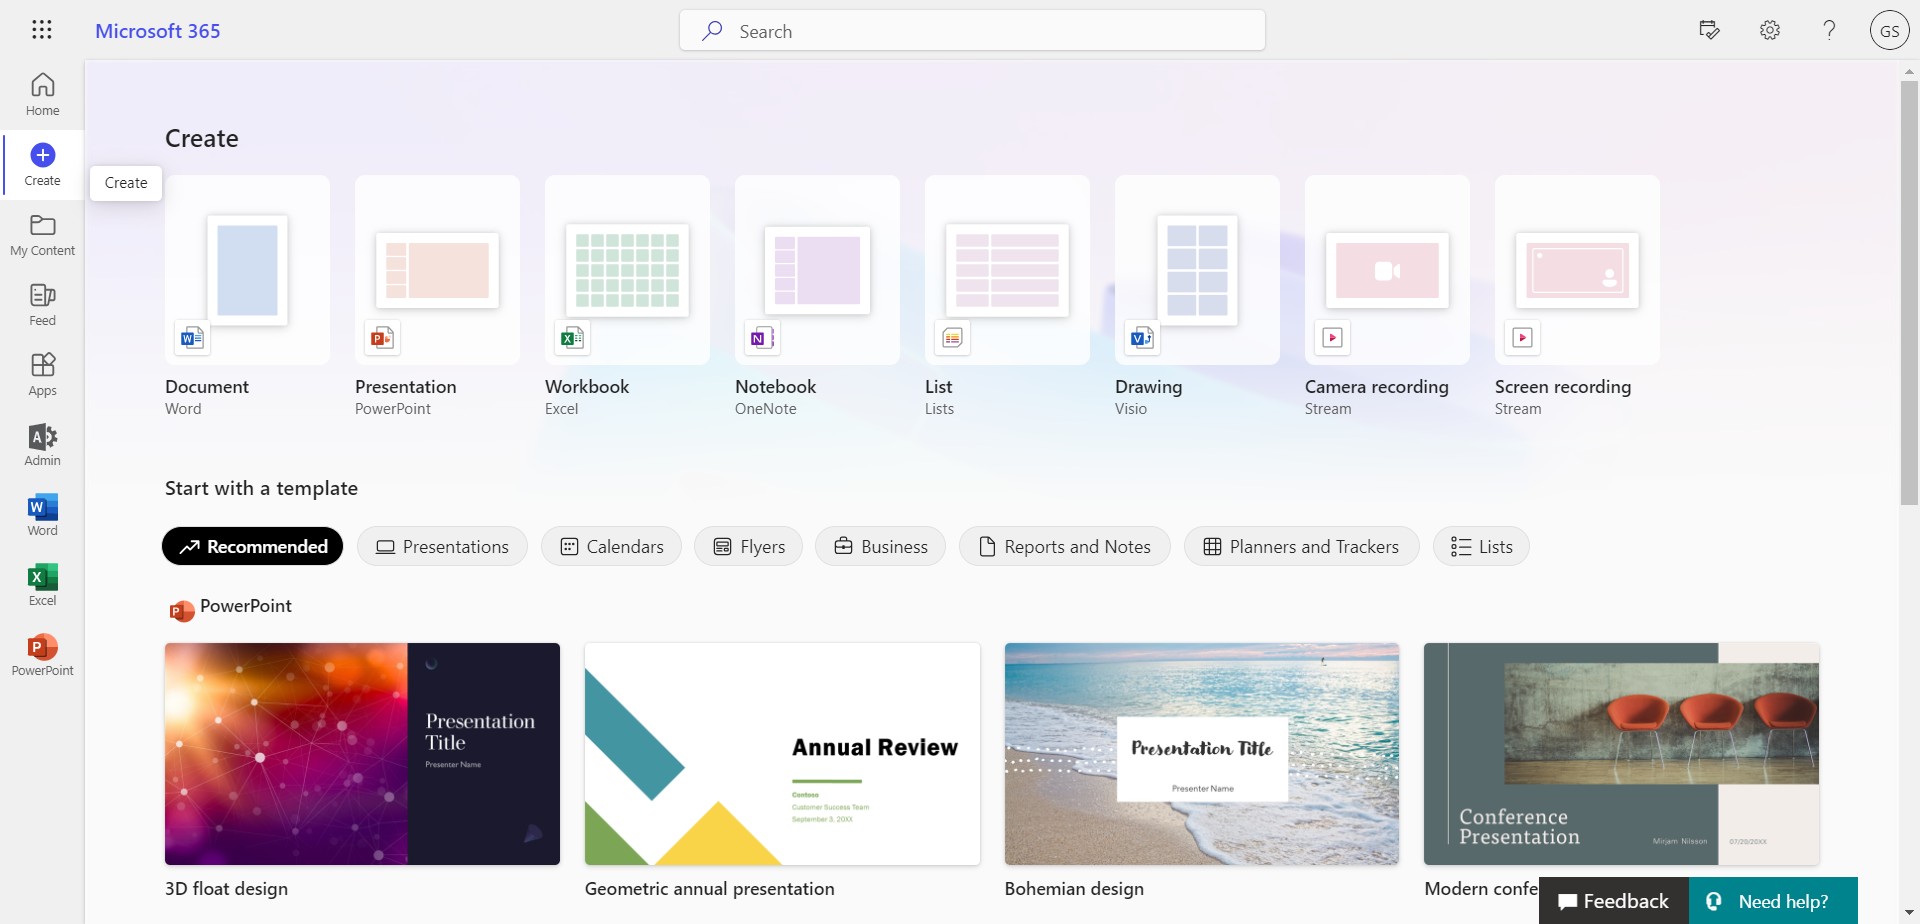Open the tasks checklist icon in header
Image resolution: width=1920 pixels, height=924 pixels.
[1710, 30]
